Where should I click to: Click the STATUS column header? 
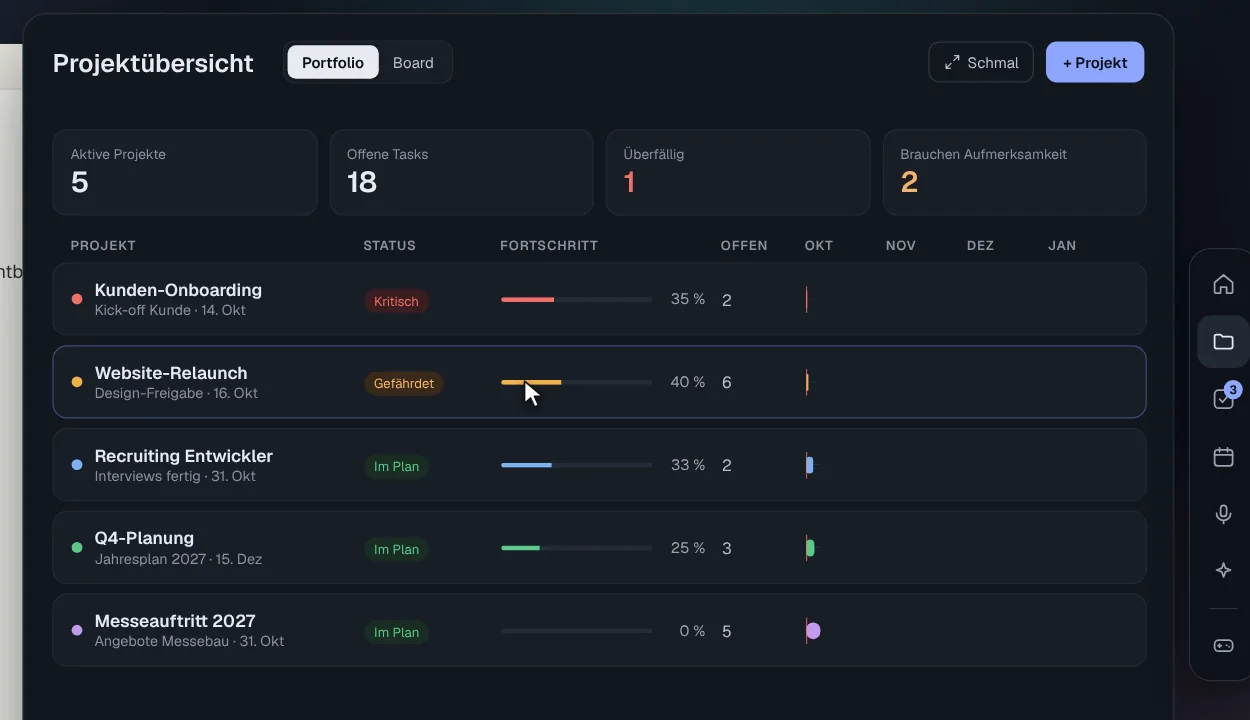click(389, 245)
